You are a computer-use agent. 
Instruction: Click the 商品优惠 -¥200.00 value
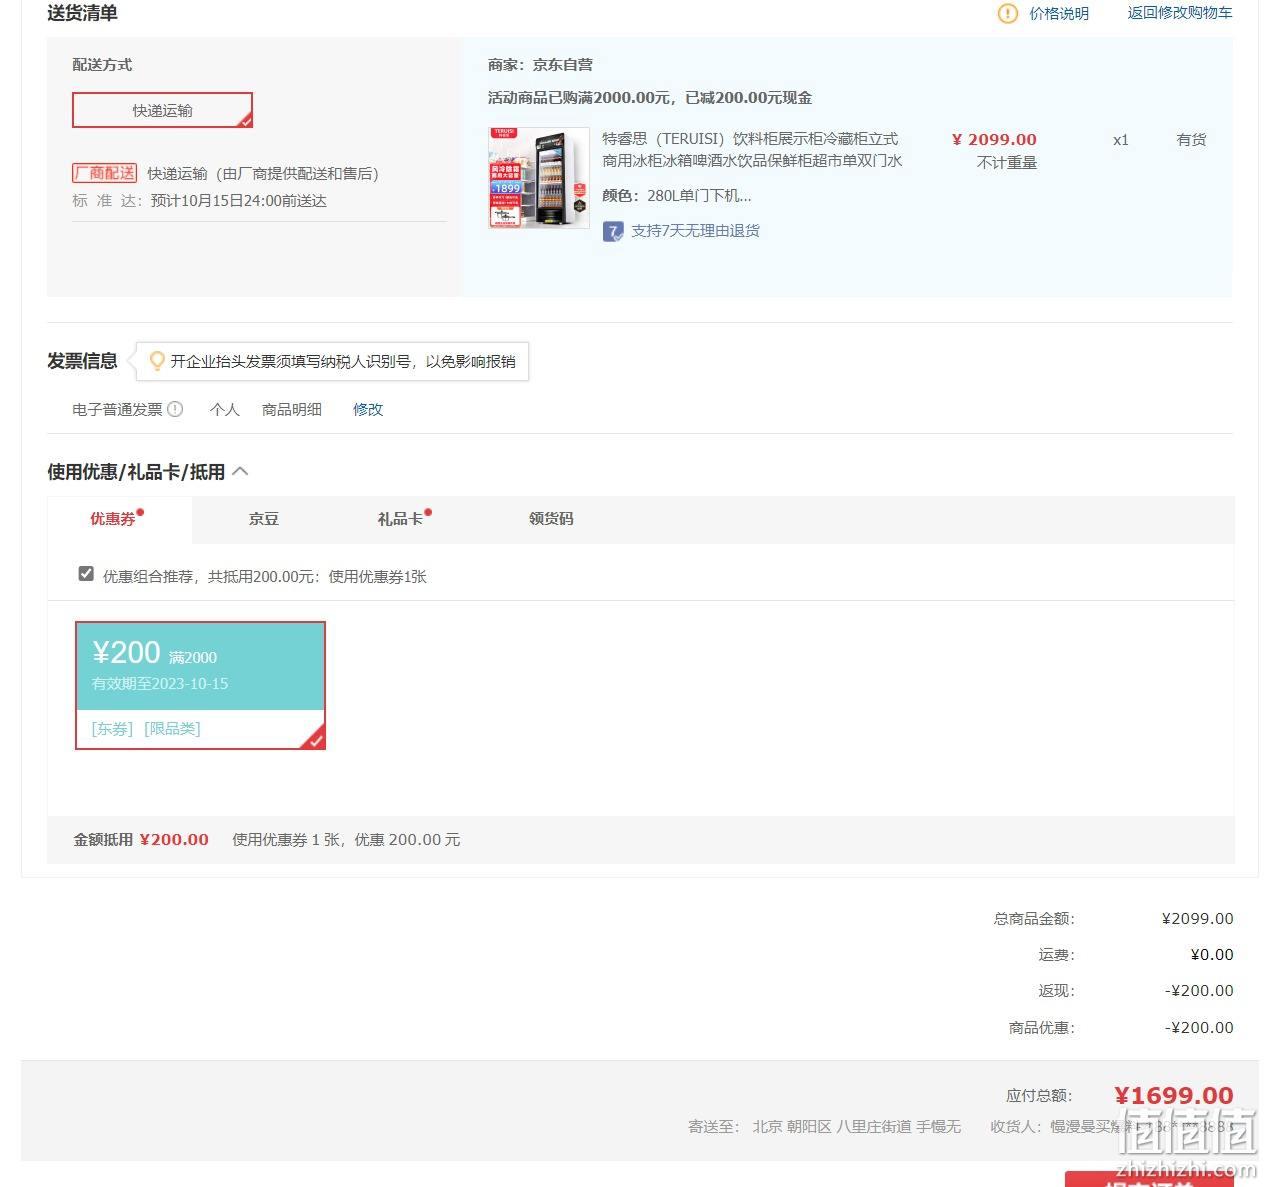click(1199, 1028)
